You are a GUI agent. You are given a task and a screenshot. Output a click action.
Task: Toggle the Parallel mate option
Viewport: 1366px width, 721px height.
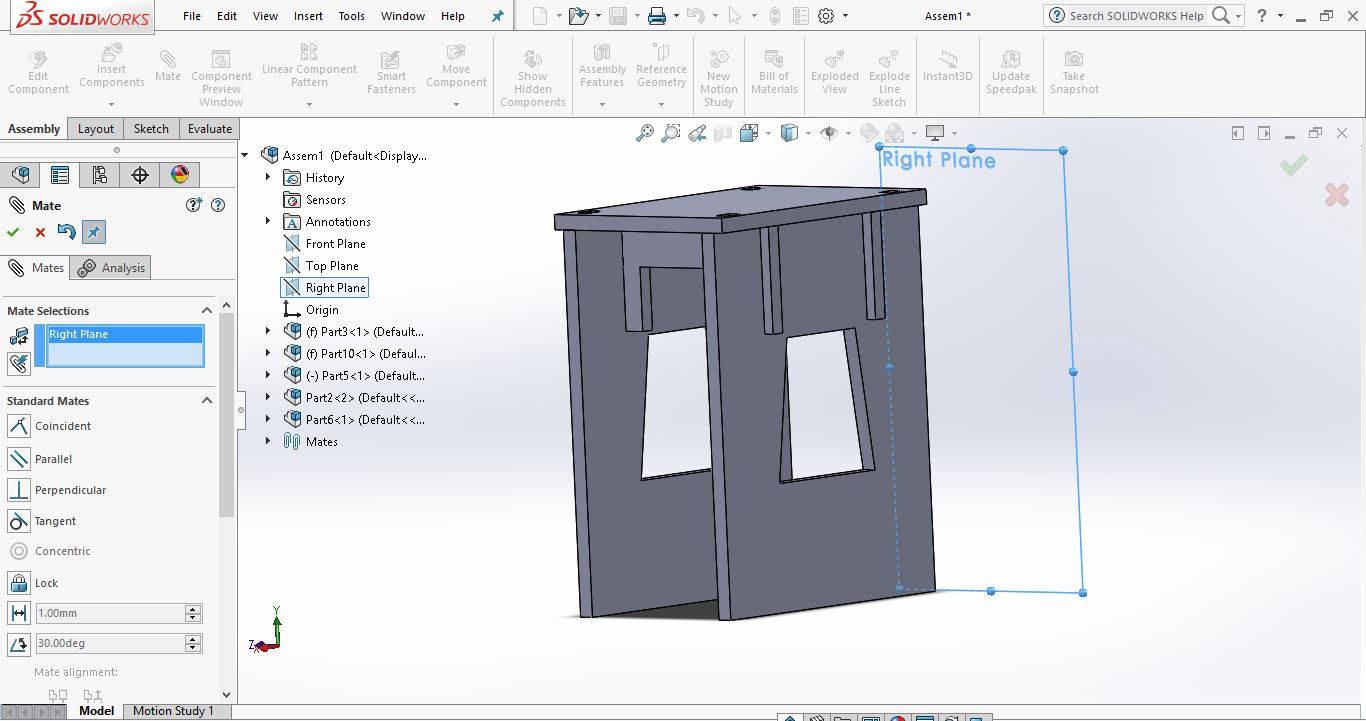coord(19,459)
